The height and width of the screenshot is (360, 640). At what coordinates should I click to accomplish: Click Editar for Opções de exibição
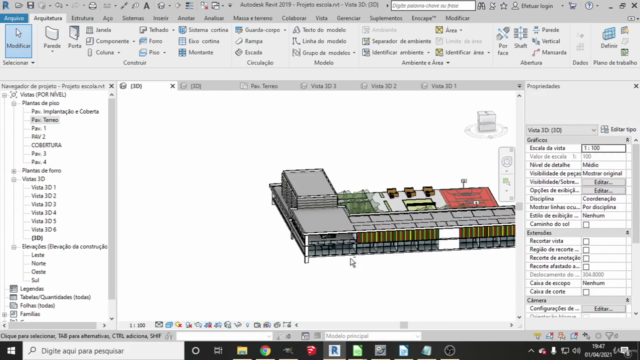(x=603, y=191)
